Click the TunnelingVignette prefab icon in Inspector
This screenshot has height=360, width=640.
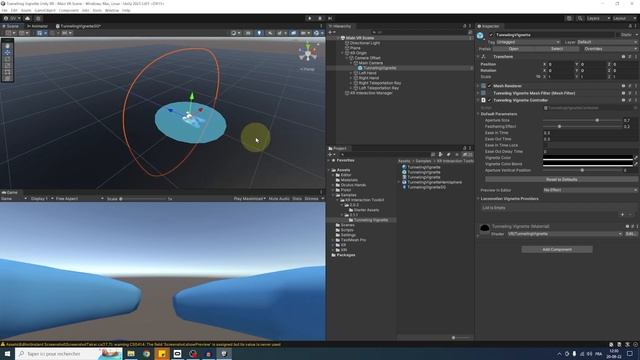point(480,36)
